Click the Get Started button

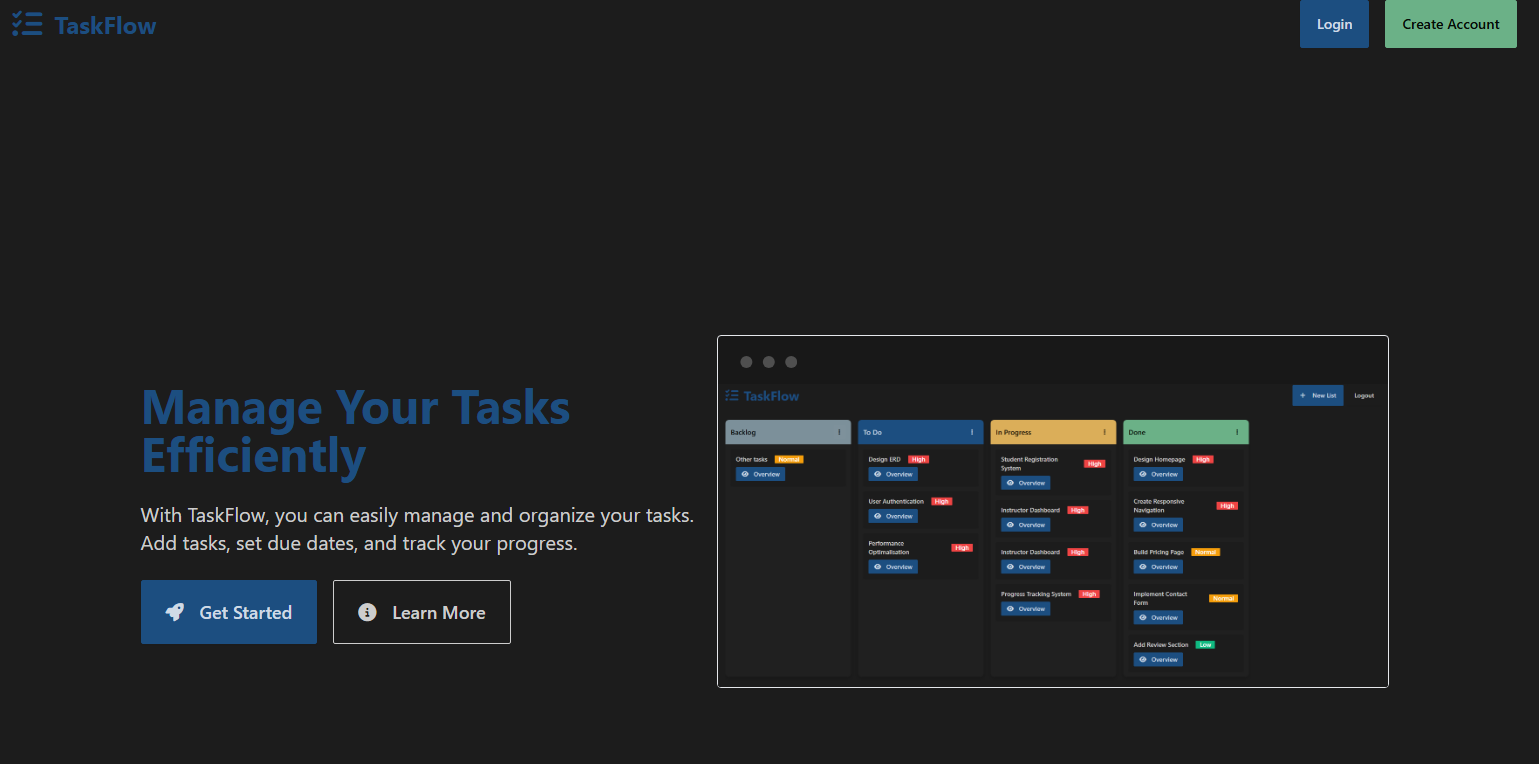tap(229, 612)
